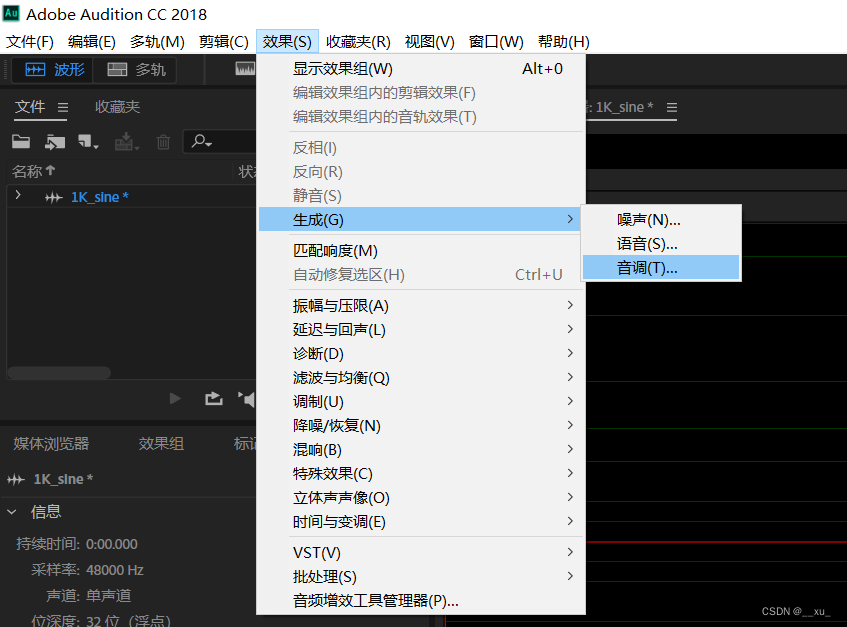Click the 1K_sine * properties panel title
The image size is (847, 627).
coord(63,479)
